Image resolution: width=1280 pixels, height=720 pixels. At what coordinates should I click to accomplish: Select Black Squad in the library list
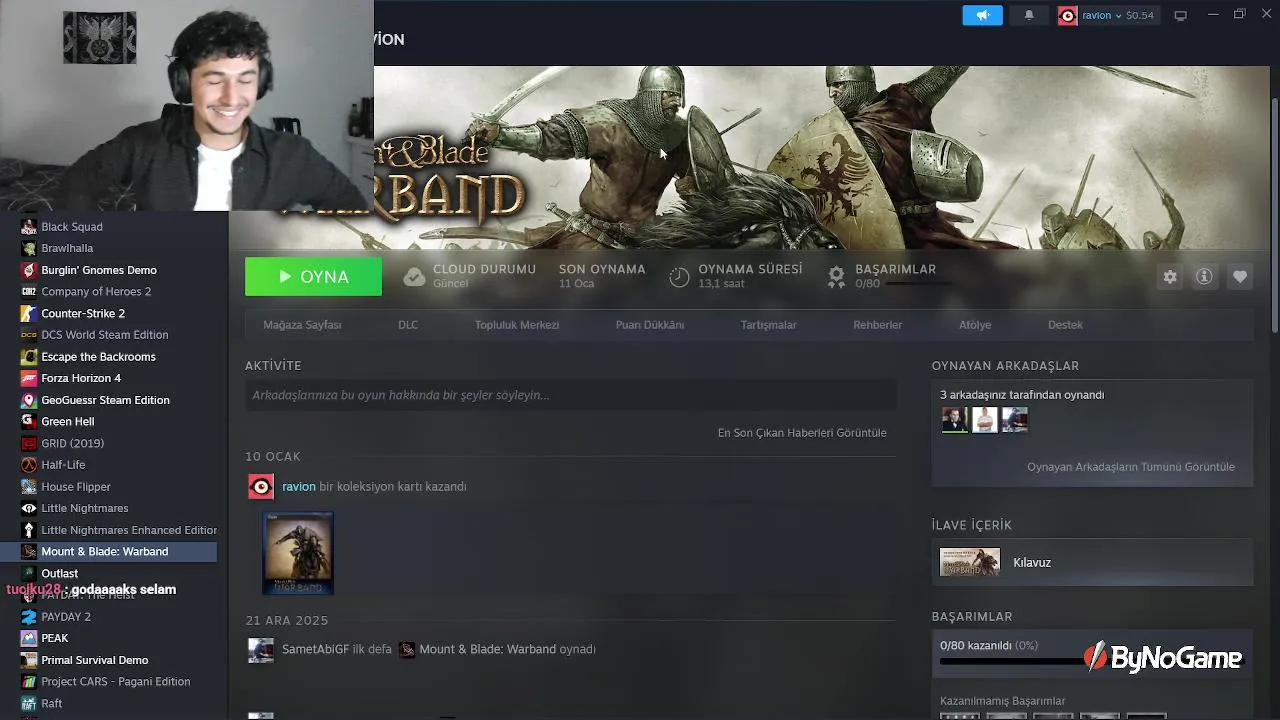pos(108,227)
